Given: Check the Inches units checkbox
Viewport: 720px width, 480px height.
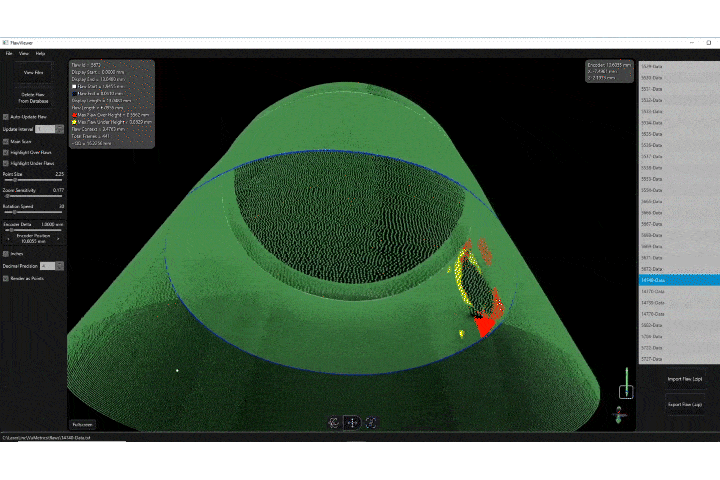Looking at the screenshot, I should tap(6, 254).
